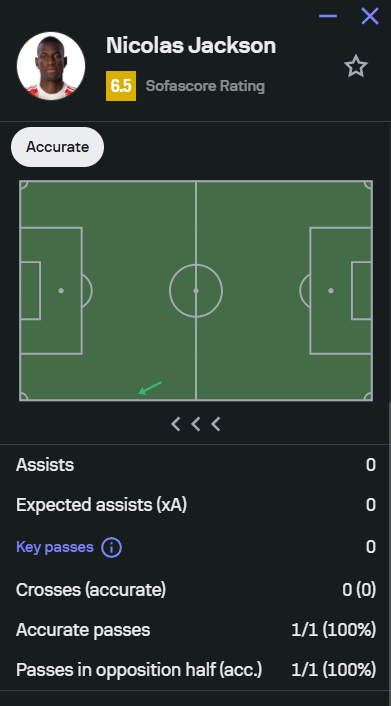Click the vertical scrollbar on right edge
The width and height of the screenshot is (391, 706).
[389, 554]
